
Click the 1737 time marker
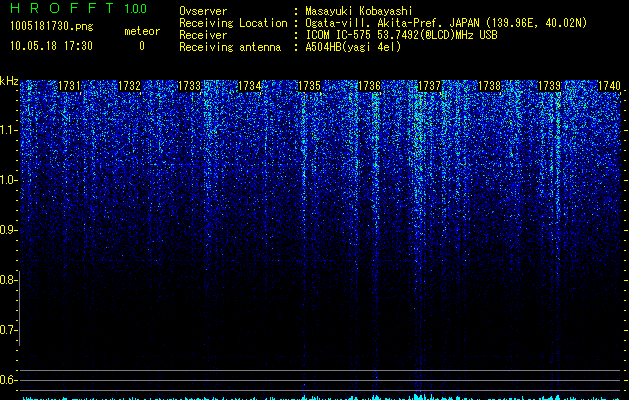pyautogui.click(x=429, y=86)
